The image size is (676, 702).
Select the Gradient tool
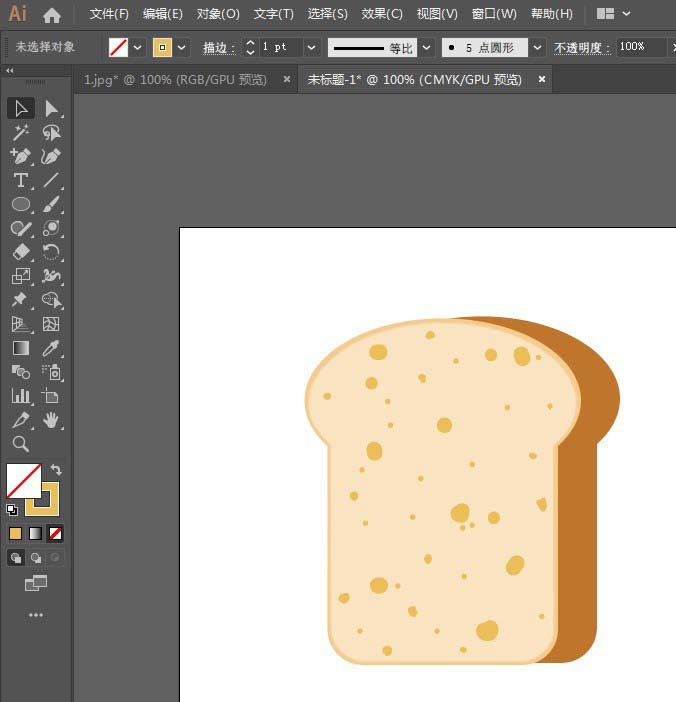point(21,348)
